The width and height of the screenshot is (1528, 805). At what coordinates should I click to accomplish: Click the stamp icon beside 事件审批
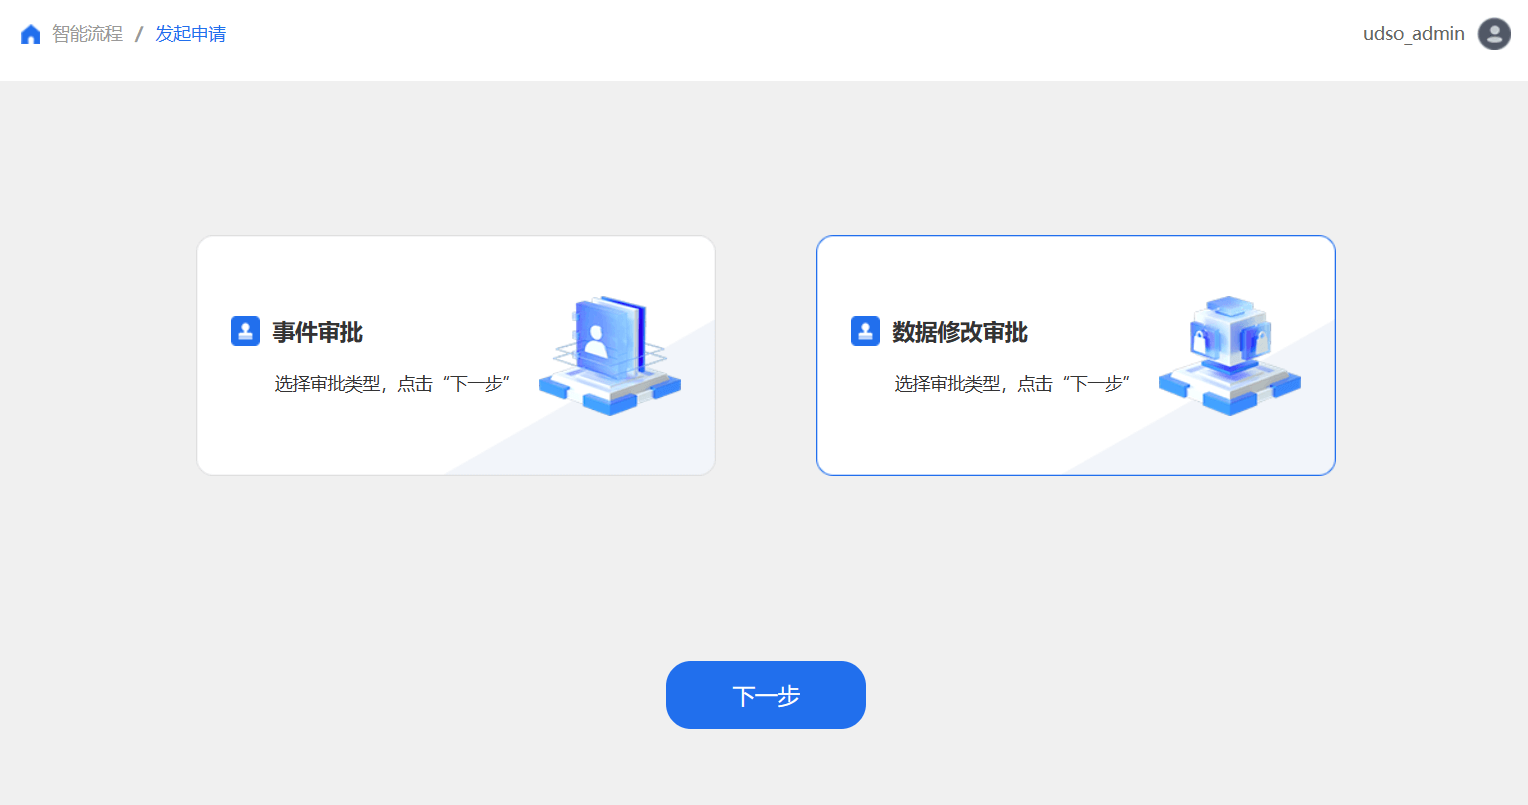(246, 331)
